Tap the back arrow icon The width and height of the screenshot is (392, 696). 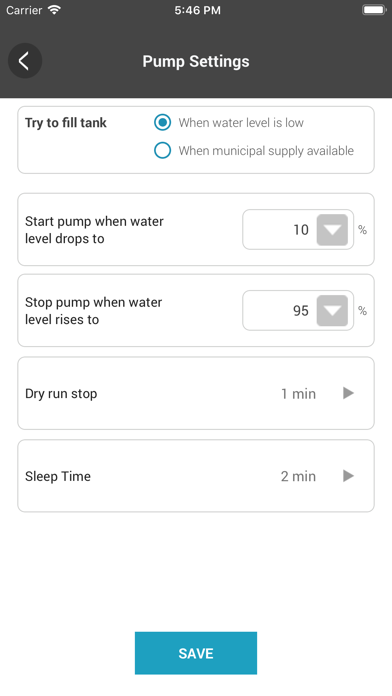click(x=25, y=61)
